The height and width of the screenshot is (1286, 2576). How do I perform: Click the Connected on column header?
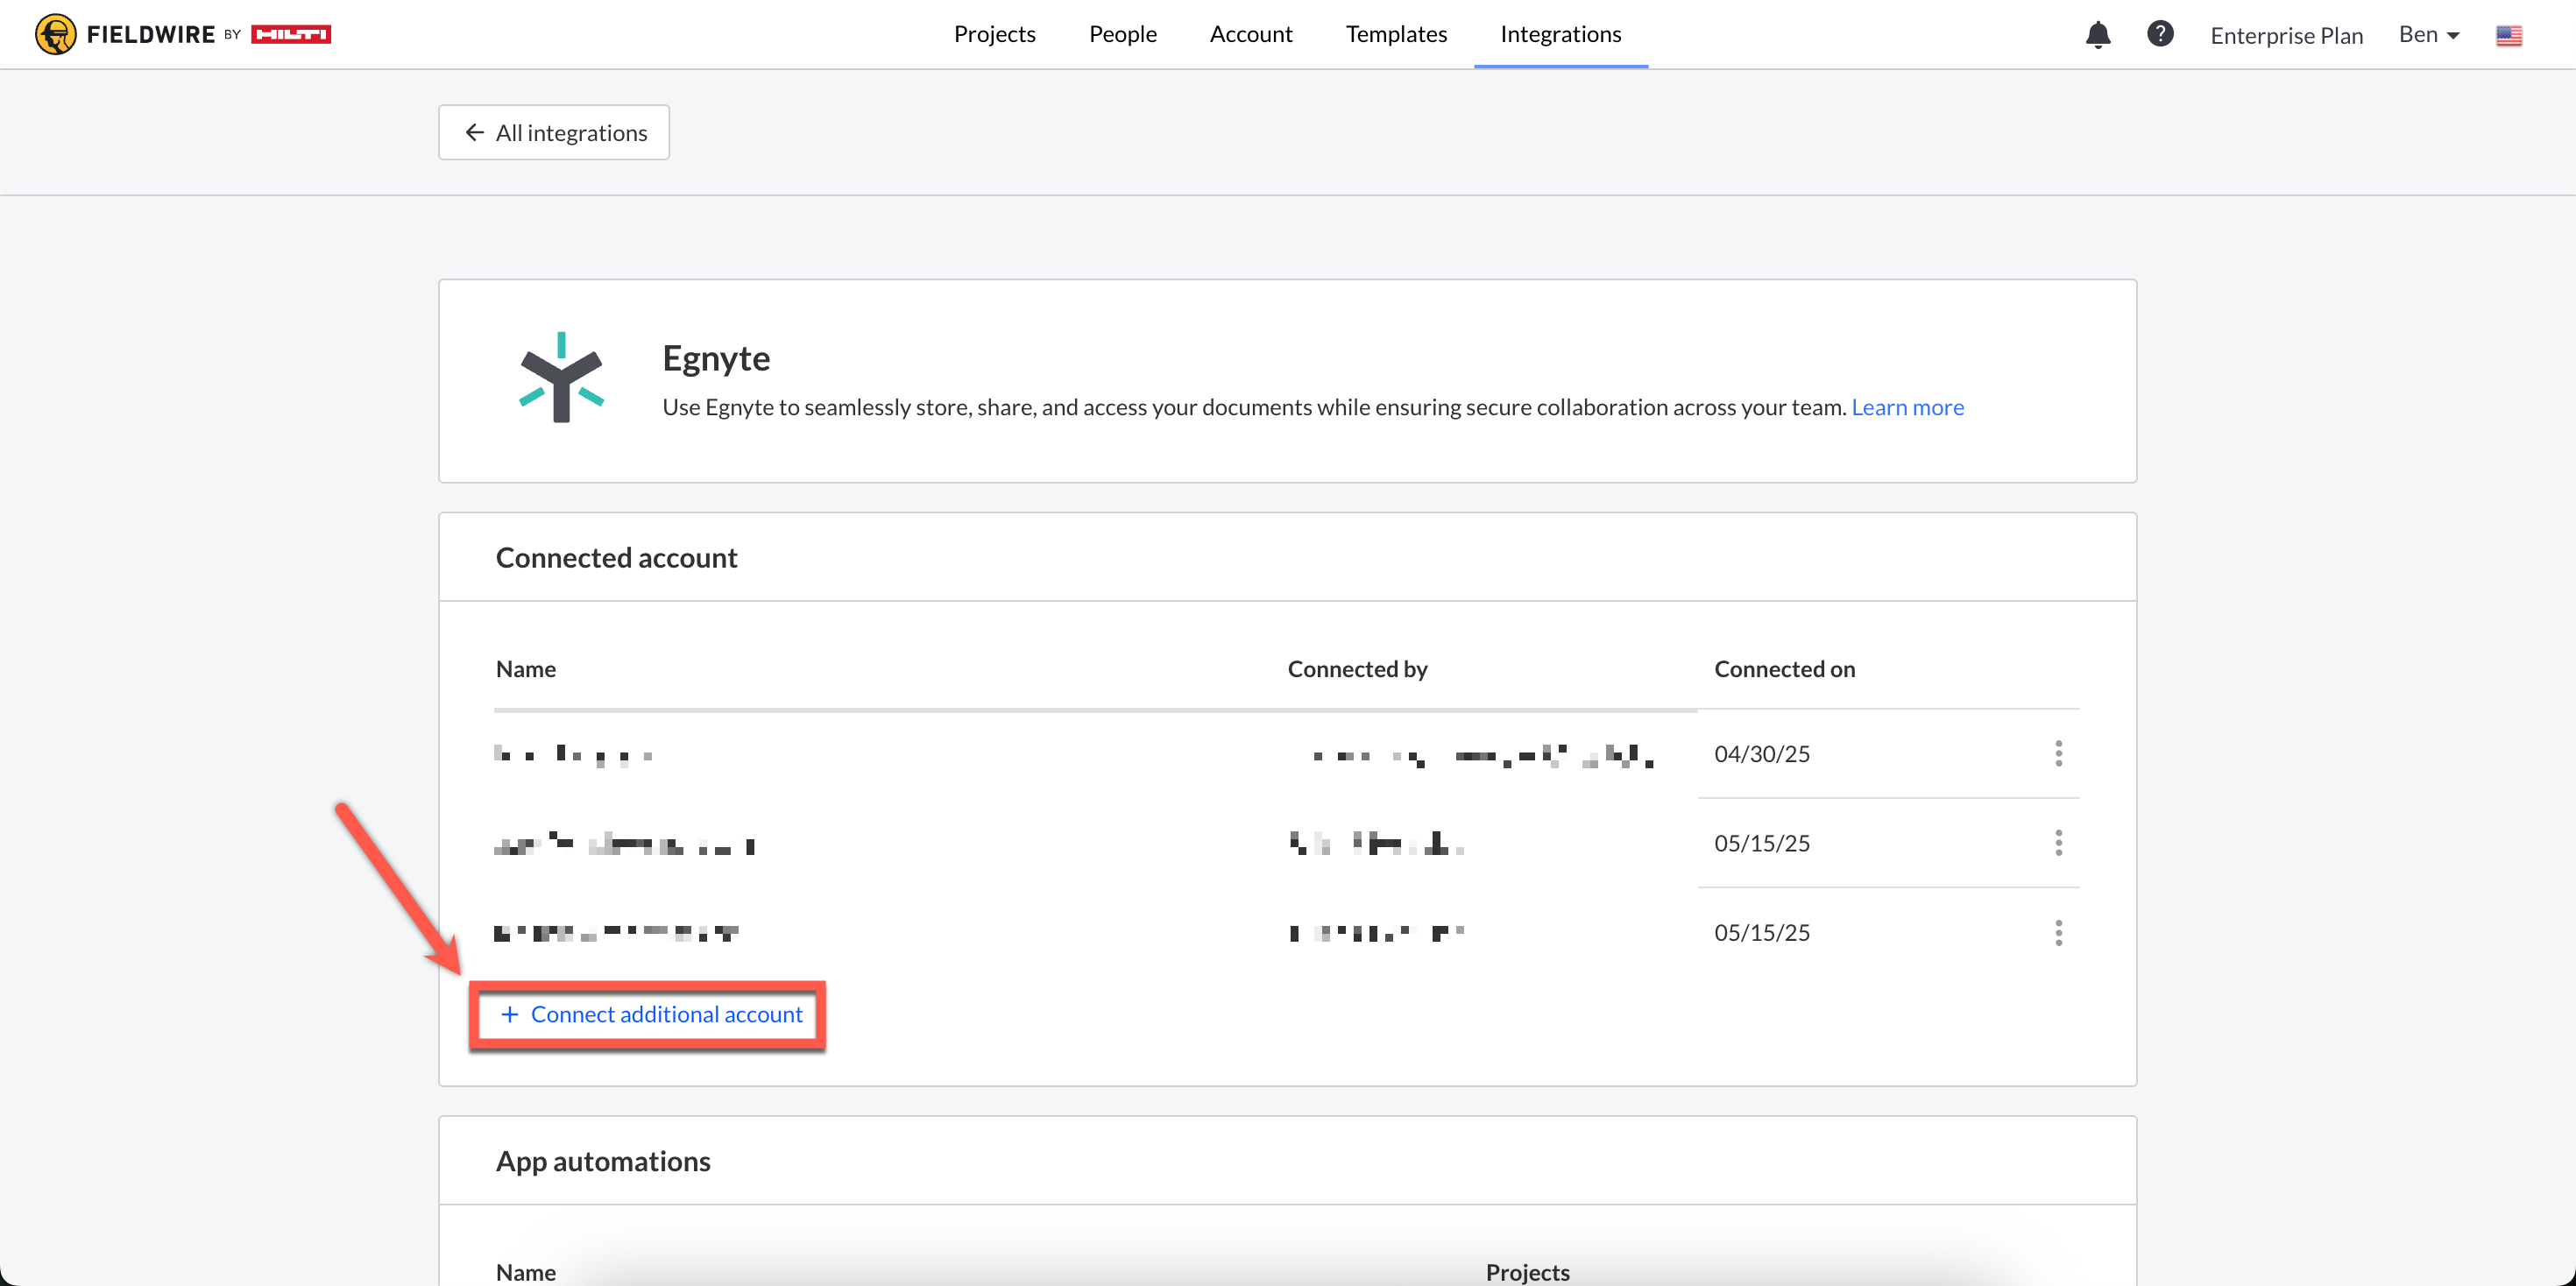pyautogui.click(x=1784, y=669)
